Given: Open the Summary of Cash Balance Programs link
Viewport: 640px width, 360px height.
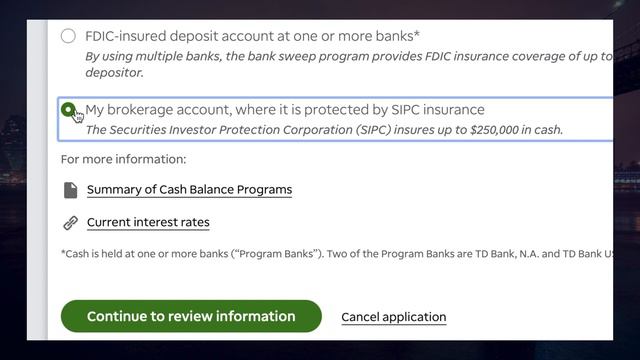Looking at the screenshot, I should tap(189, 190).
